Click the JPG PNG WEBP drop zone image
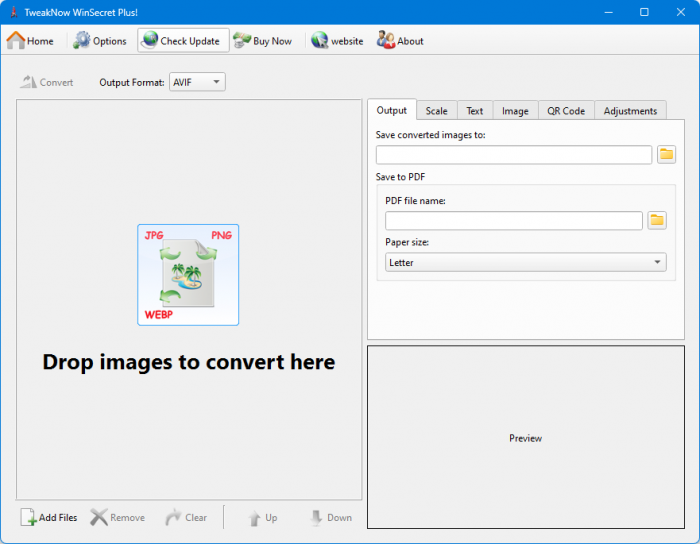The width and height of the screenshot is (700, 544). click(188, 275)
